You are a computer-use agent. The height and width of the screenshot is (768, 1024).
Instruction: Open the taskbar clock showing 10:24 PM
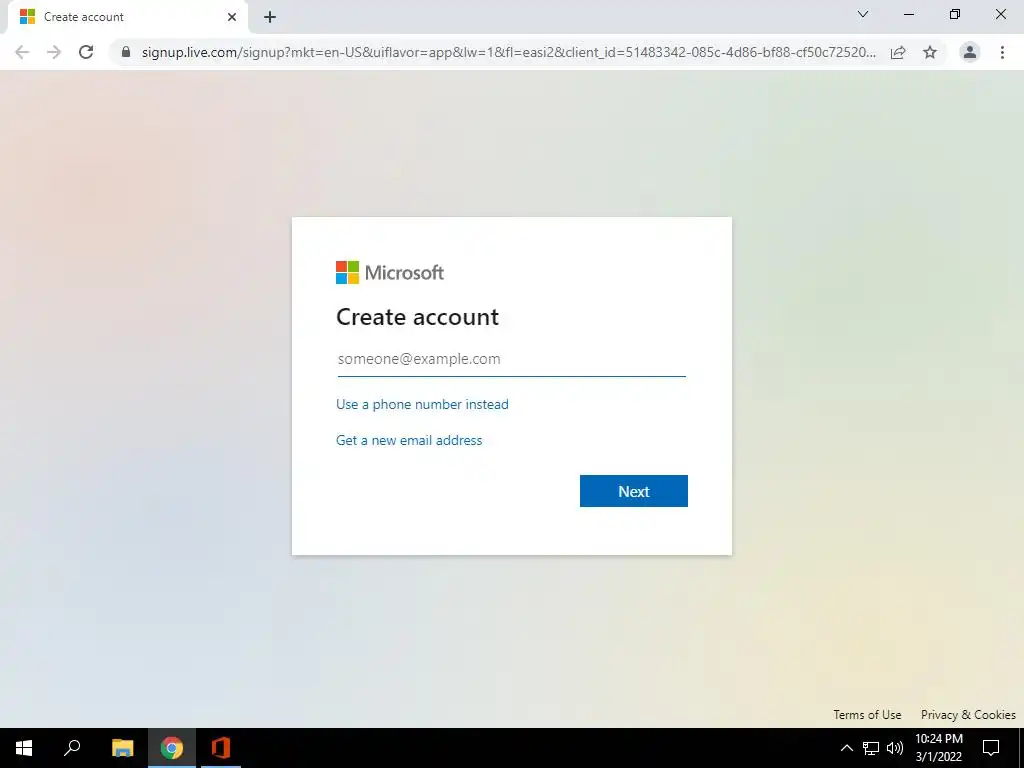(x=938, y=748)
